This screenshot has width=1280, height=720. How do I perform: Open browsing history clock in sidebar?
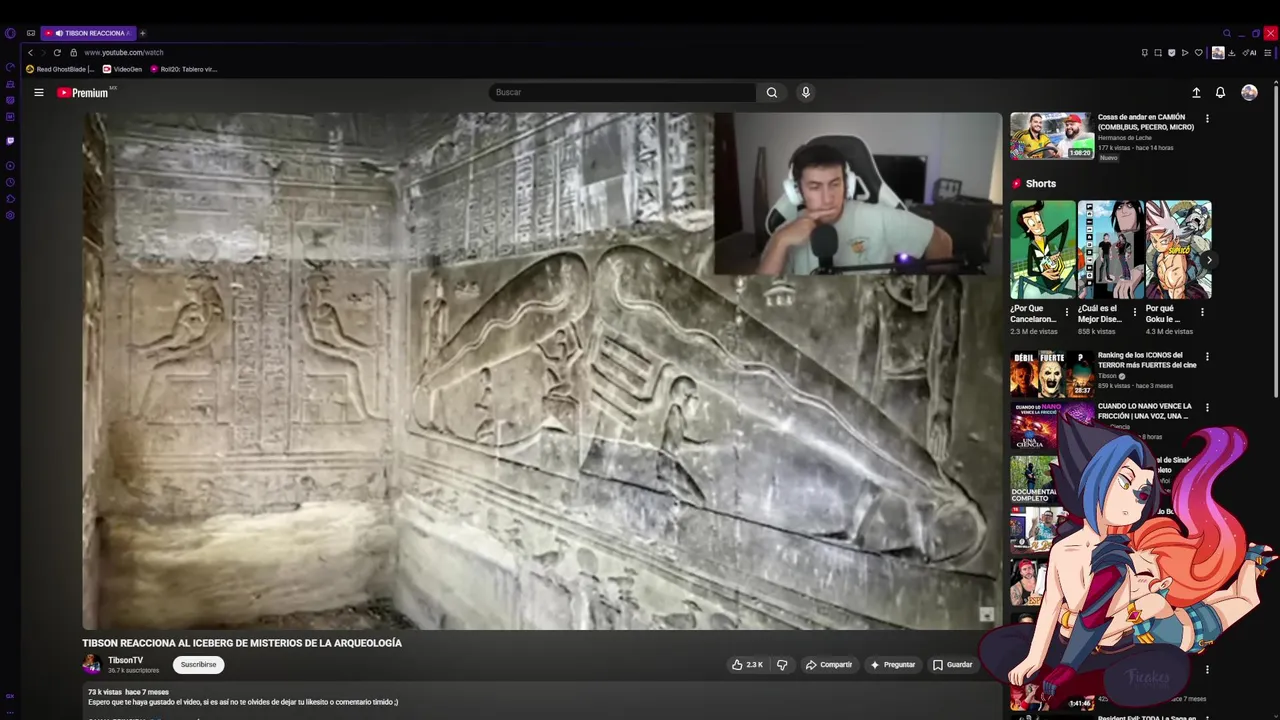coord(10,182)
